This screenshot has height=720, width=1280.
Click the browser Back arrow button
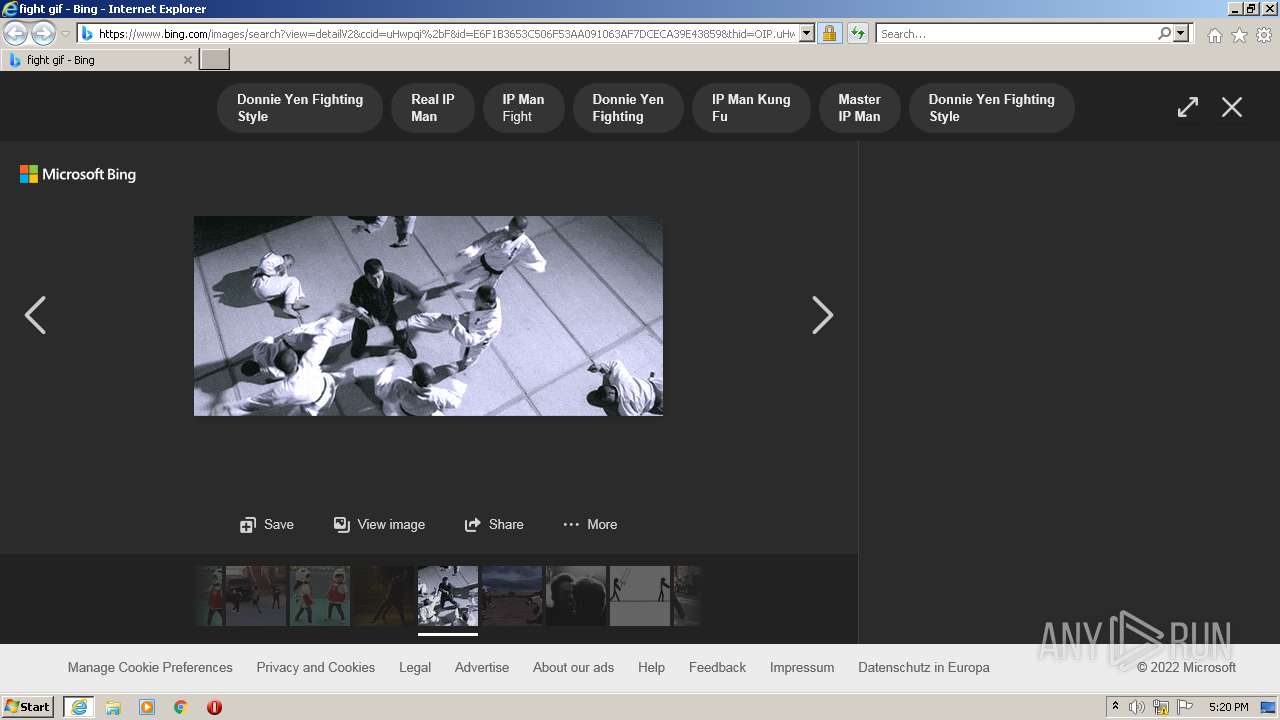pos(16,34)
